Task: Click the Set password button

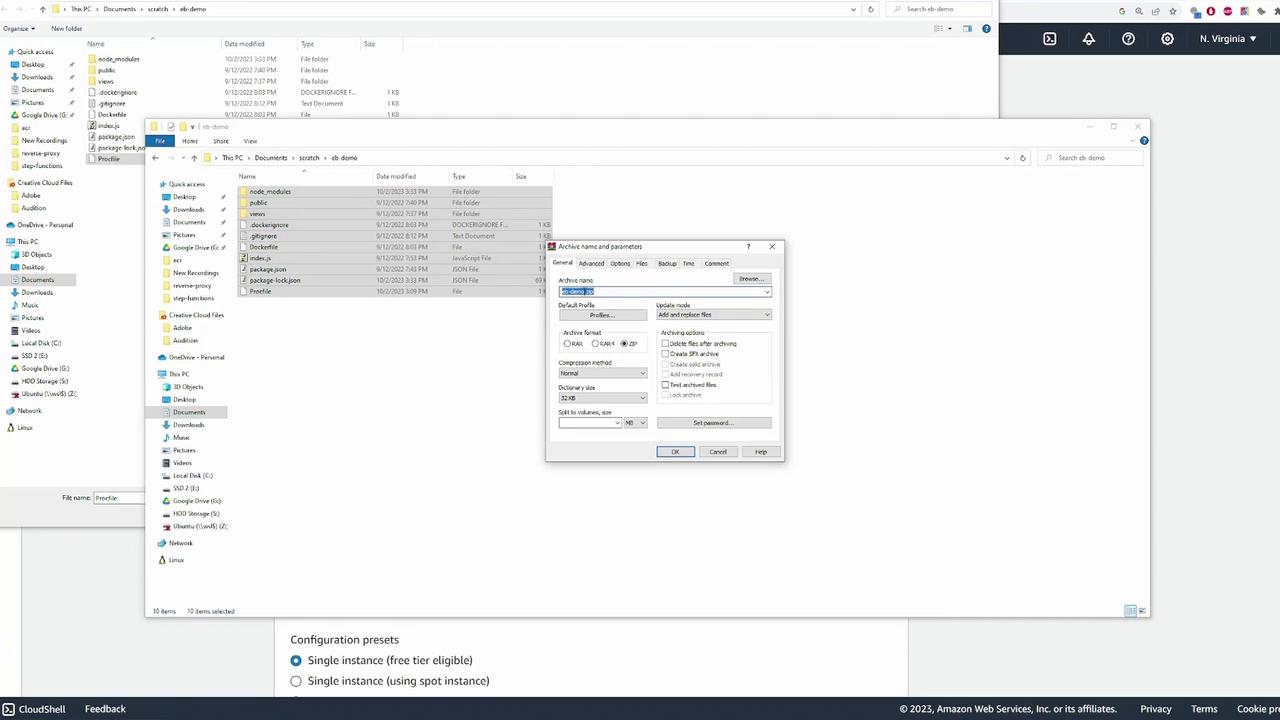Action: (x=714, y=423)
